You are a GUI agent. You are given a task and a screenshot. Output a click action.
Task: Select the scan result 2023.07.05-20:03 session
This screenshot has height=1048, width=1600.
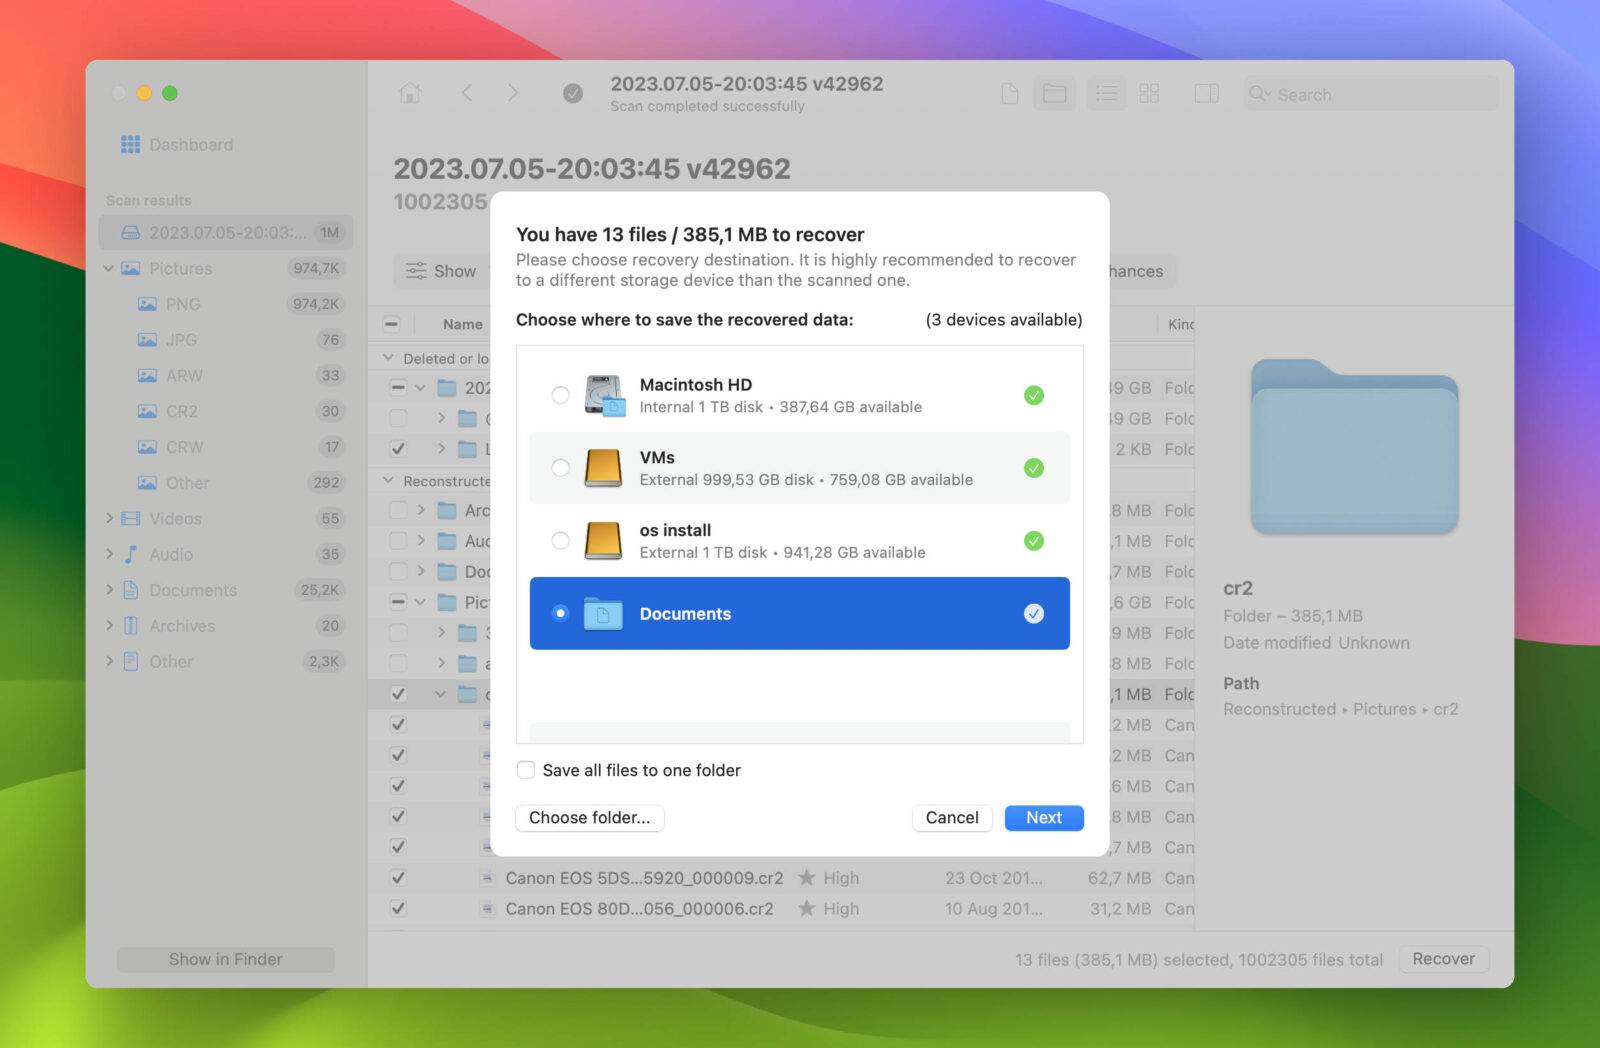tap(225, 232)
